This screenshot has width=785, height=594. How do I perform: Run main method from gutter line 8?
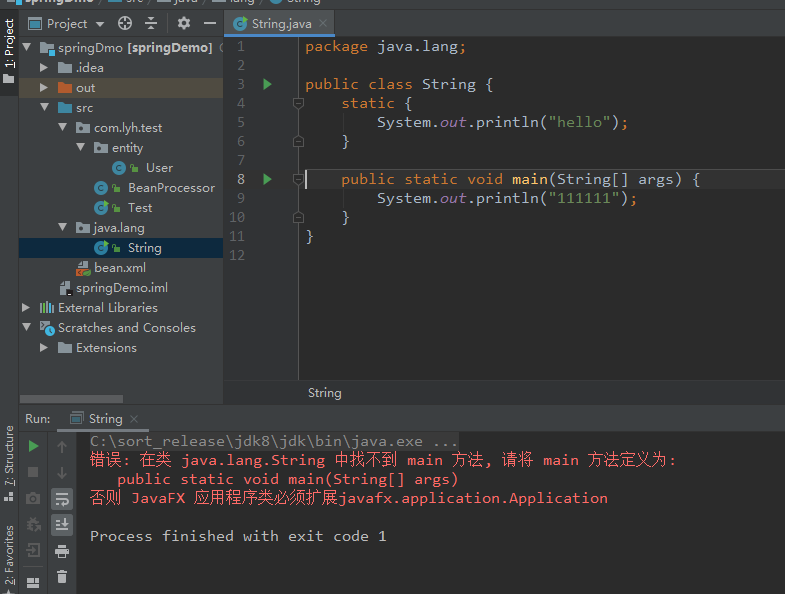point(267,179)
